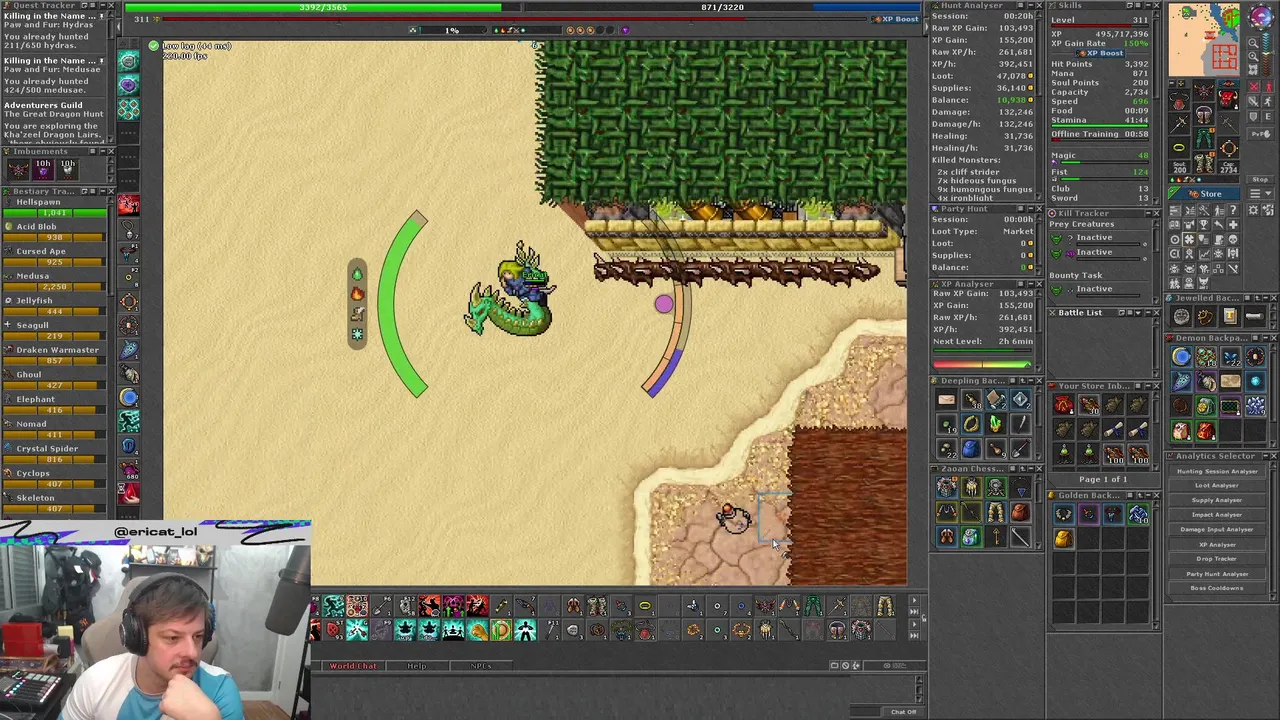Viewport: 1280px width, 720px height.
Task: Select the blue ring in Demon Backpack
Action: (x=1182, y=357)
